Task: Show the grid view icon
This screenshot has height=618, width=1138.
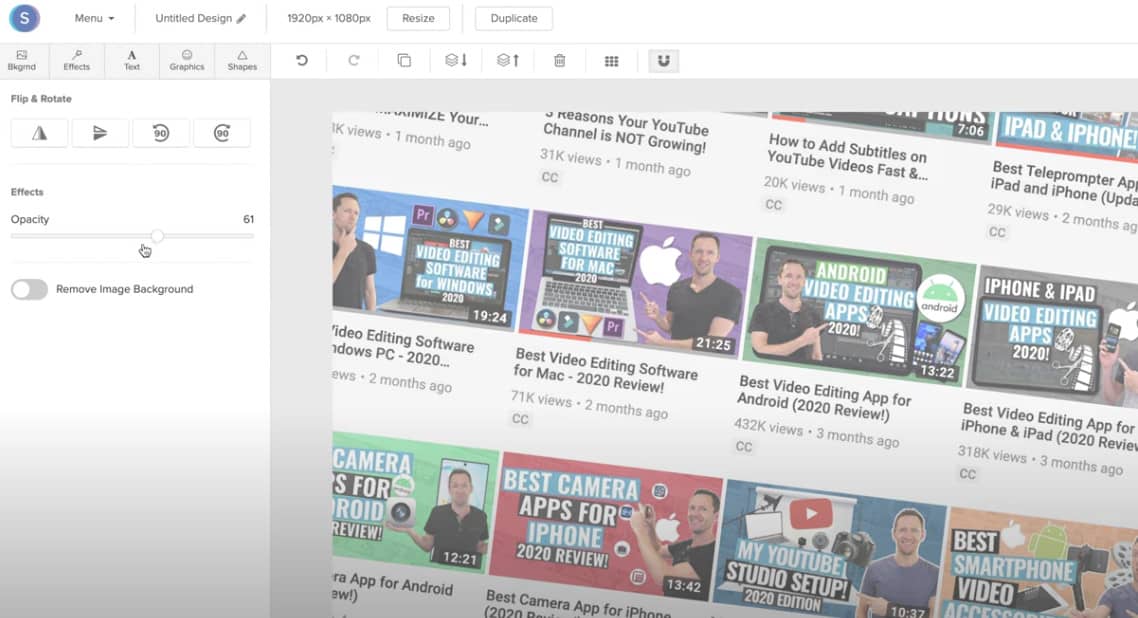Action: coord(611,61)
